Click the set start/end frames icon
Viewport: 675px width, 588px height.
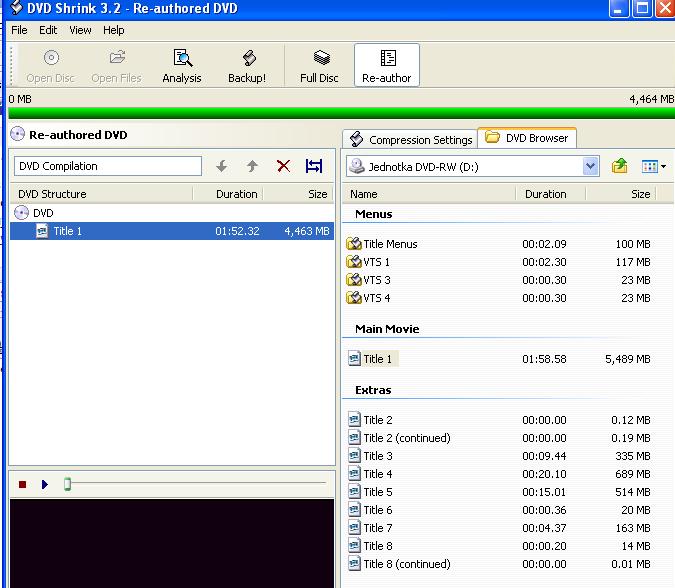(x=314, y=166)
